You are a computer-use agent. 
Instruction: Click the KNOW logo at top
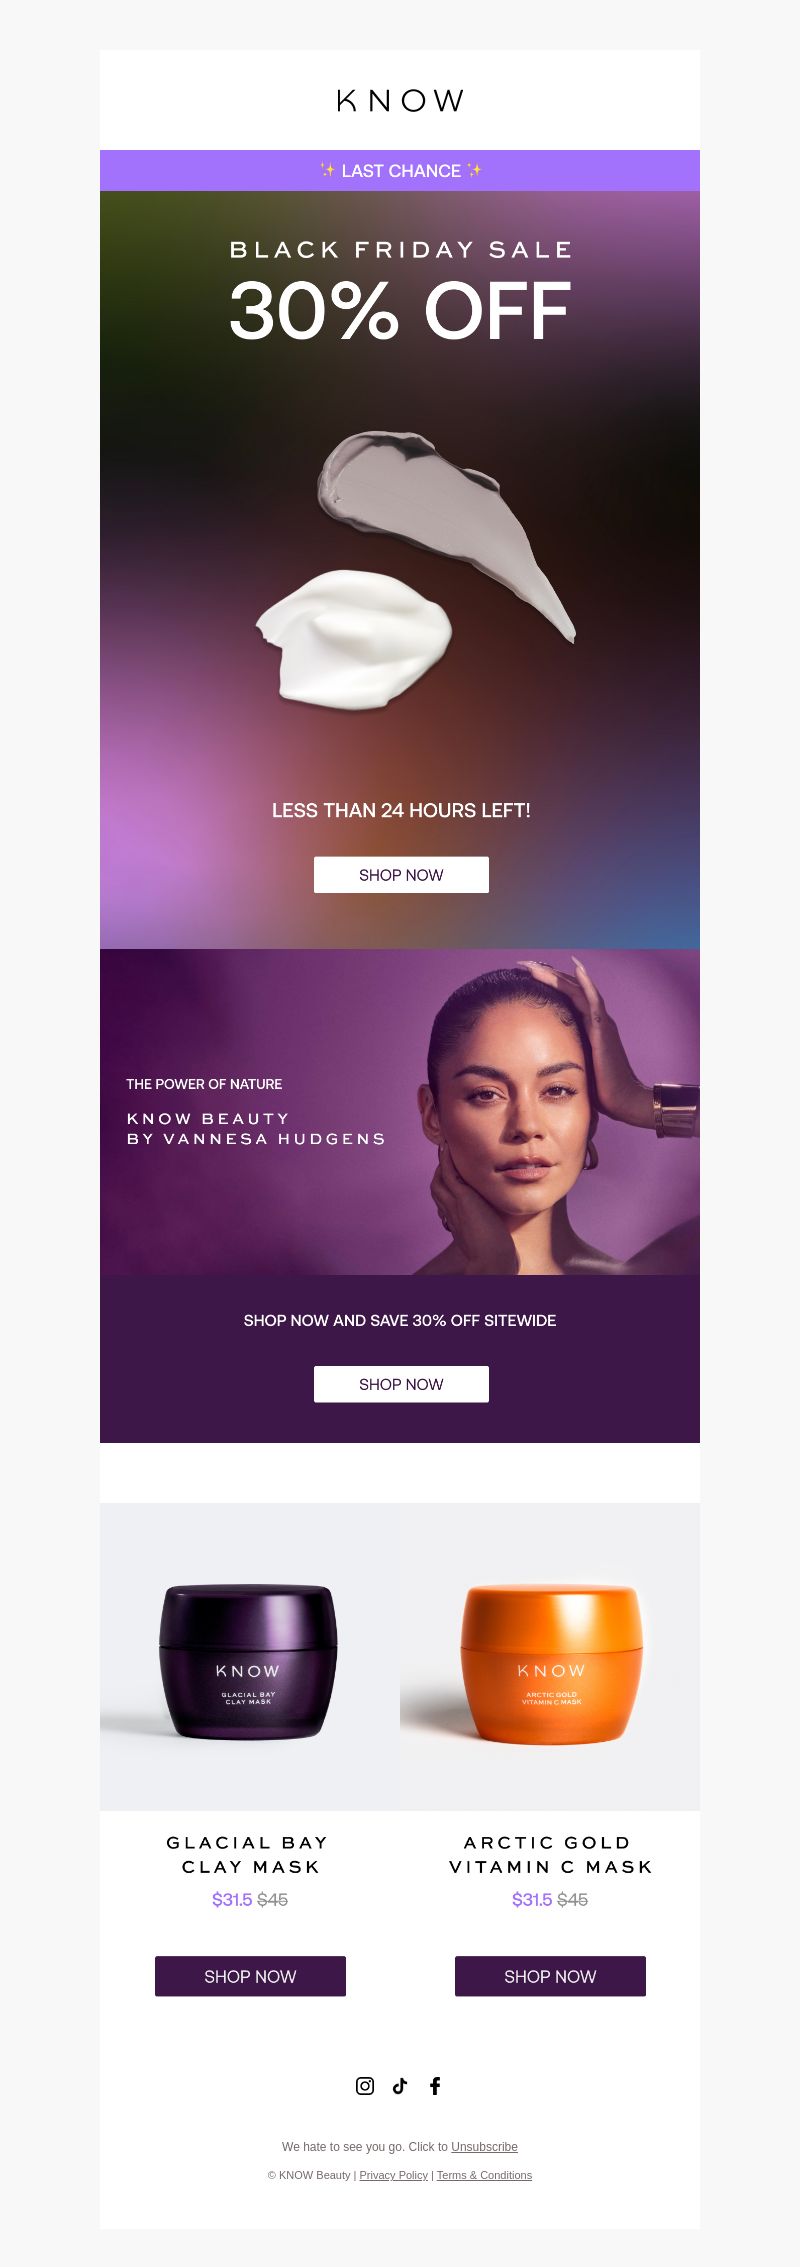tap(400, 100)
